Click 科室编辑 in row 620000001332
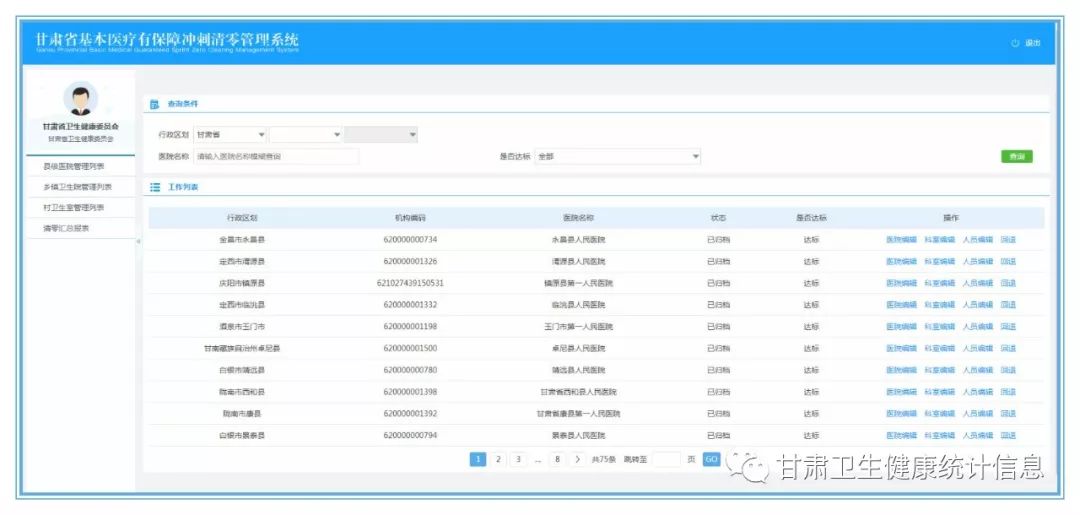This screenshot has height=515, width=1080. (x=939, y=304)
